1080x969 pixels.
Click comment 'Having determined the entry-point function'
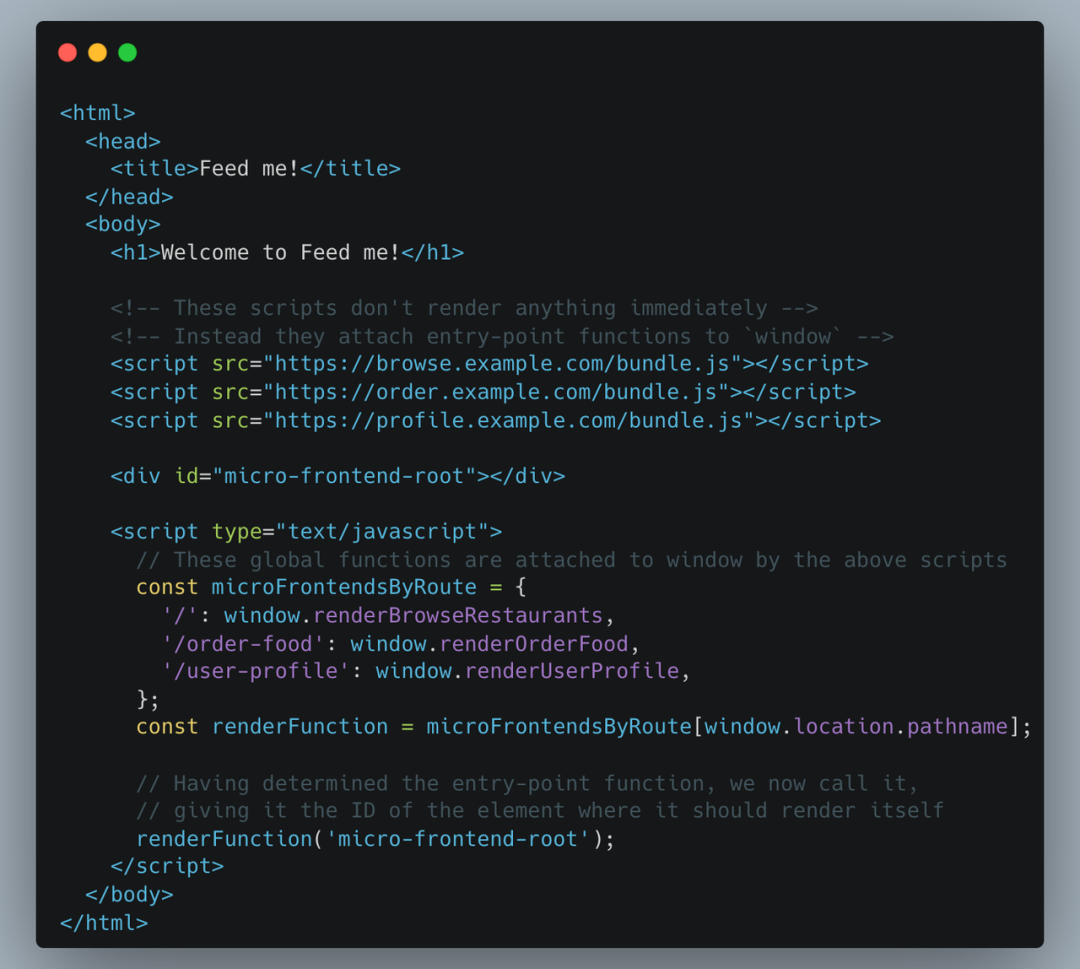[x=528, y=784]
